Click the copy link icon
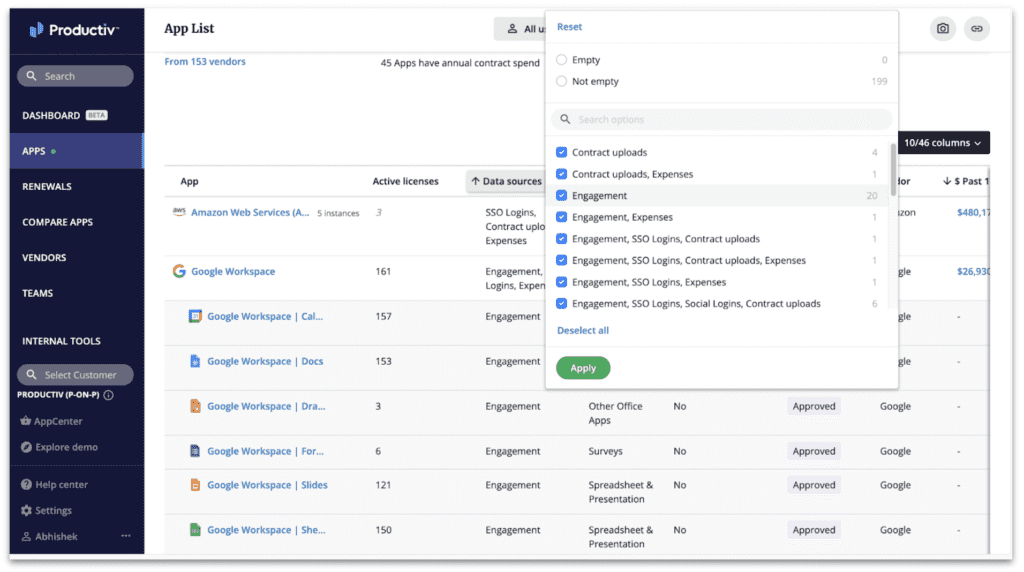This screenshot has height=572, width=1024. coord(976,29)
